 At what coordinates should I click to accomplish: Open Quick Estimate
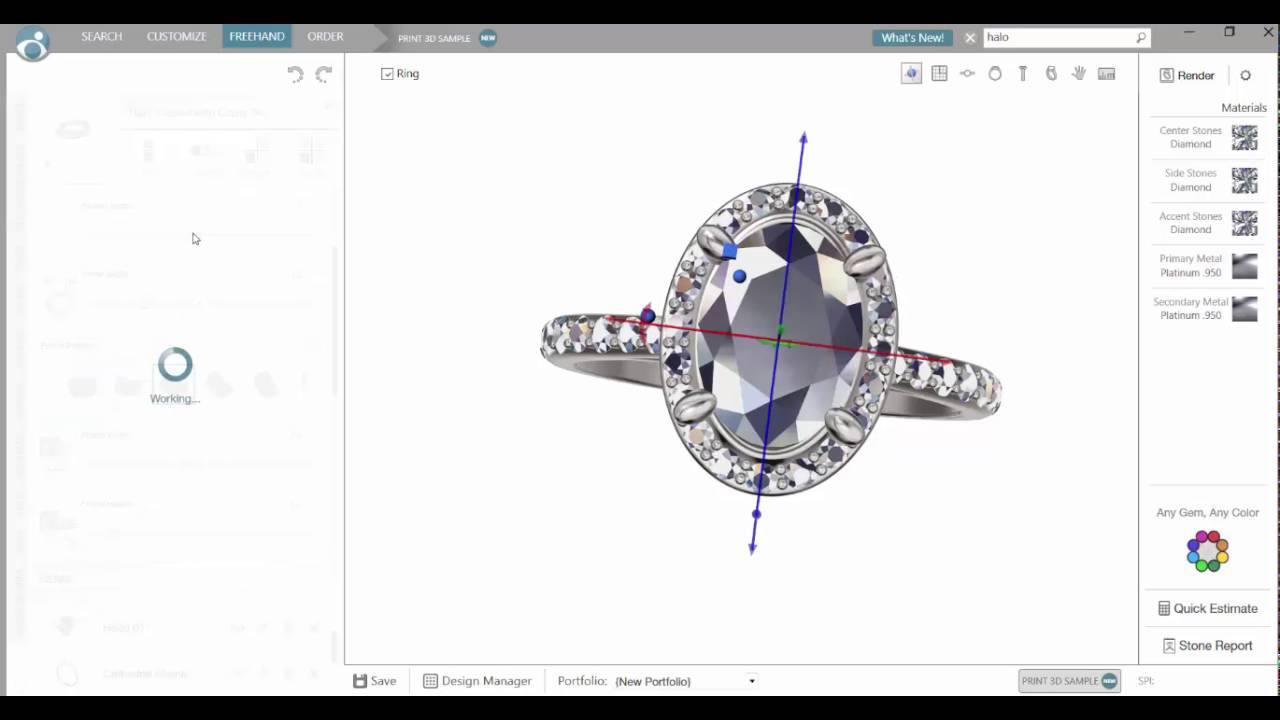tap(1207, 608)
